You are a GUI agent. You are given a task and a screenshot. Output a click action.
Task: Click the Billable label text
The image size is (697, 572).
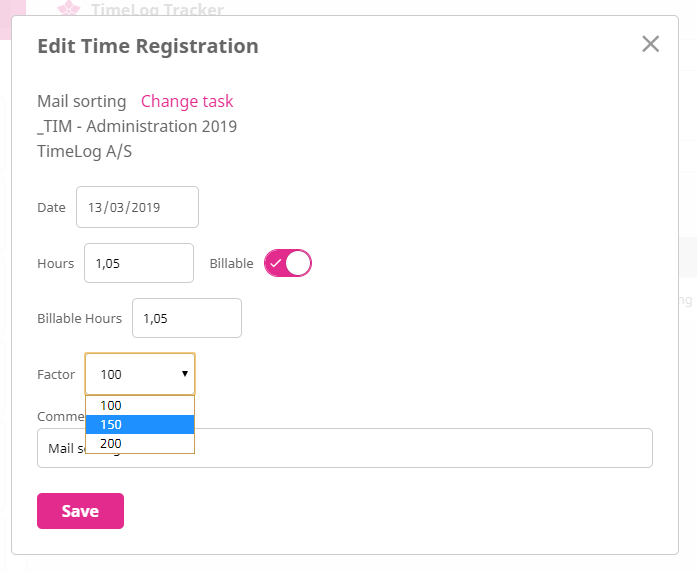[x=231, y=263]
